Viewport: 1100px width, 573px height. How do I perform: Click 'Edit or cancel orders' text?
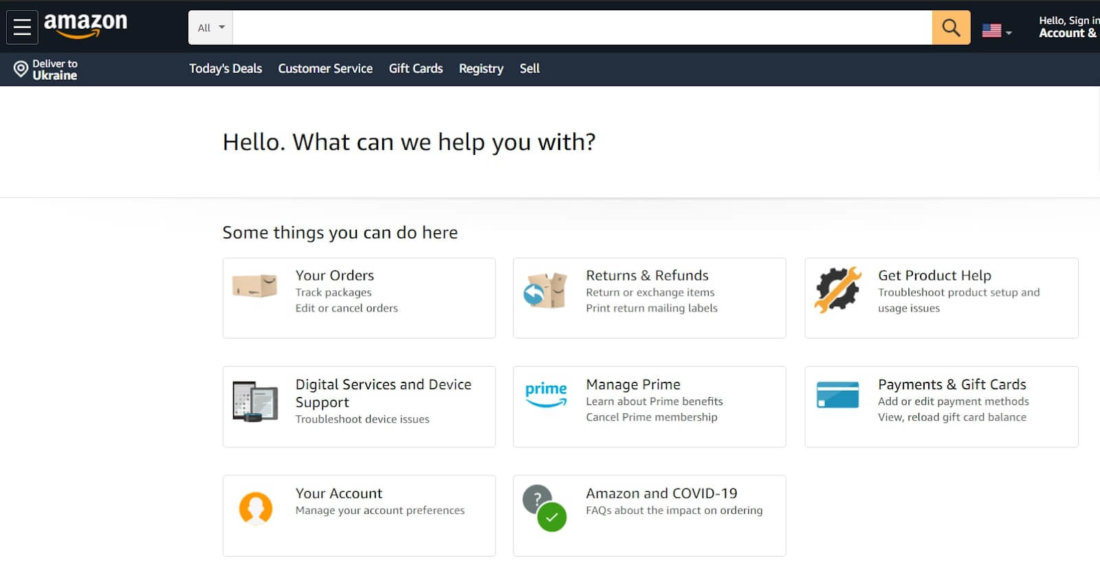tap(347, 308)
